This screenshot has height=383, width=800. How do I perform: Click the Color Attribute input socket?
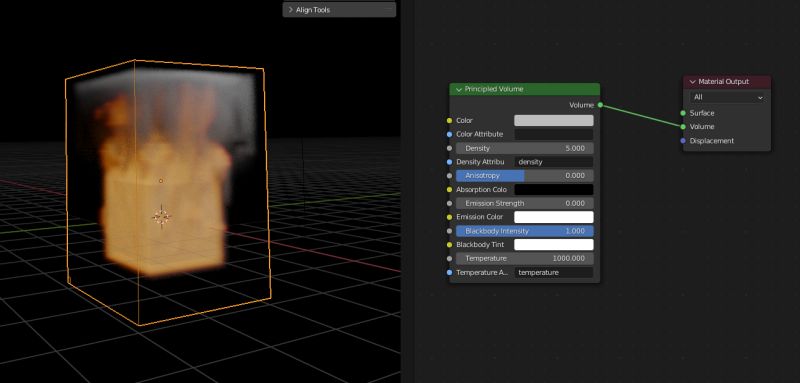point(449,135)
